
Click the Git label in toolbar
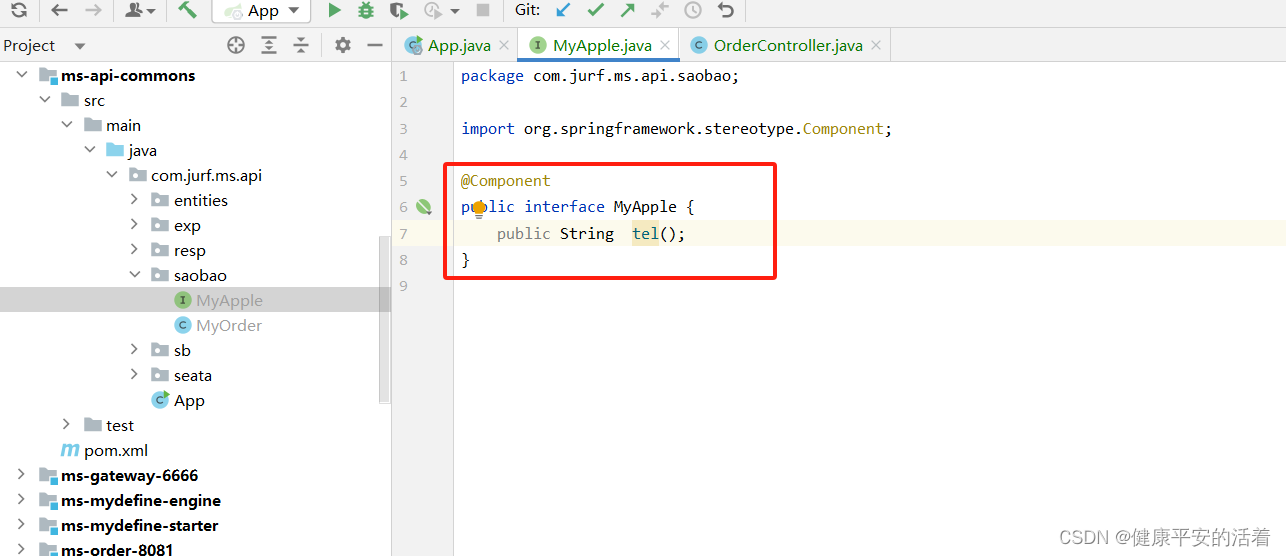pyautogui.click(x=528, y=10)
